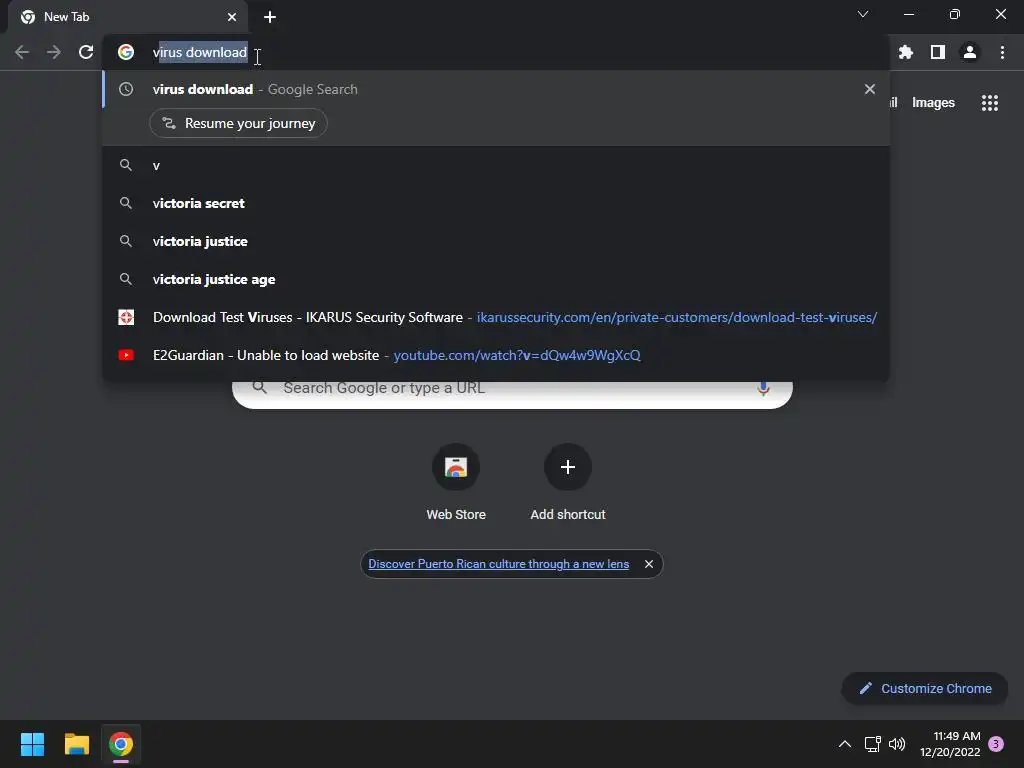Click the Add shortcut button
This screenshot has height=768, width=1024.
tap(568, 483)
